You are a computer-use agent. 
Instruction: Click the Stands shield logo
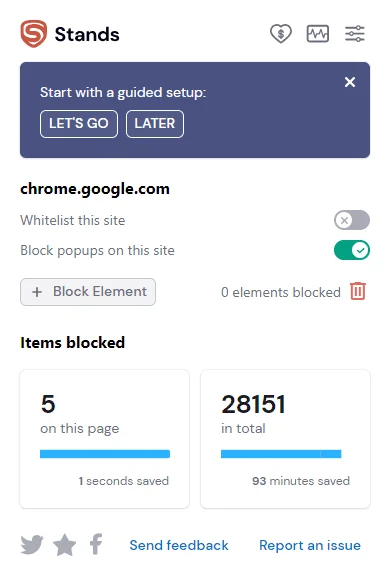pyautogui.click(x=34, y=34)
